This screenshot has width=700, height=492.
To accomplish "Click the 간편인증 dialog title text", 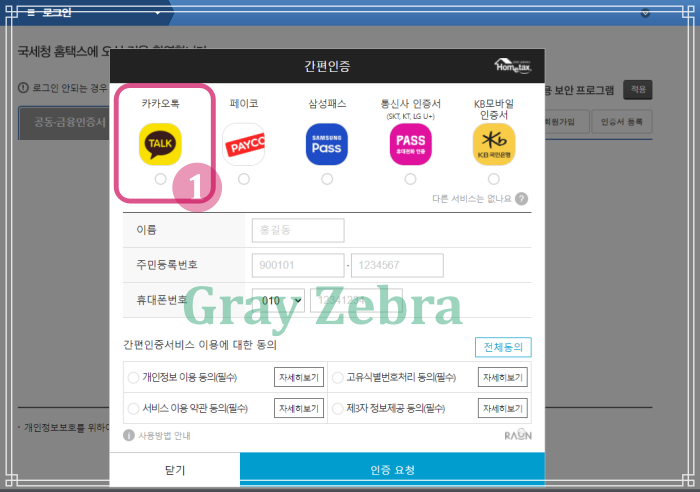I will pos(327,66).
